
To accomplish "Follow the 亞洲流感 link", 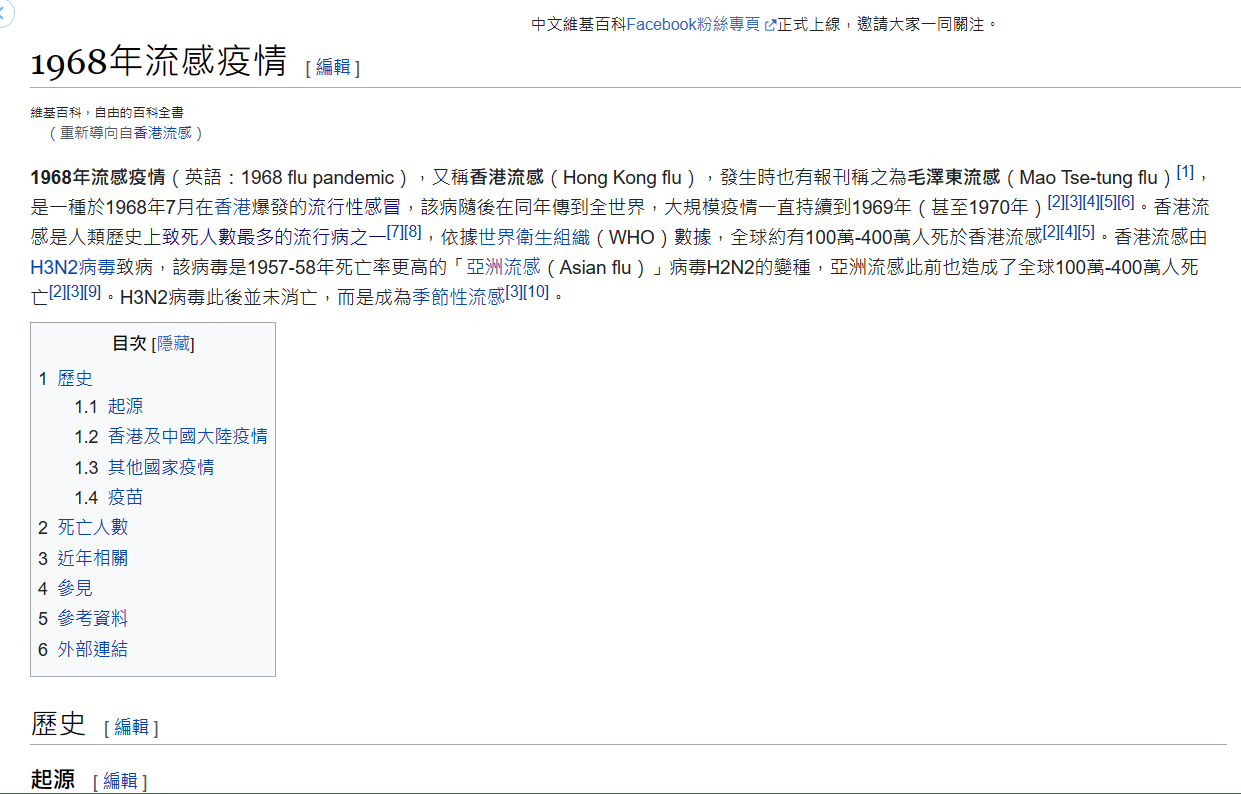I will 503,267.
